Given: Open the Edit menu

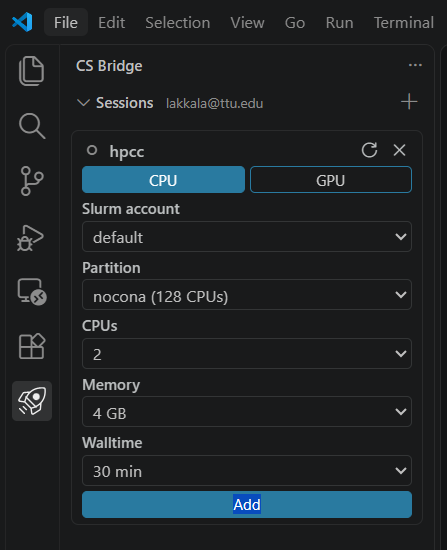Looking at the screenshot, I should 111,22.
